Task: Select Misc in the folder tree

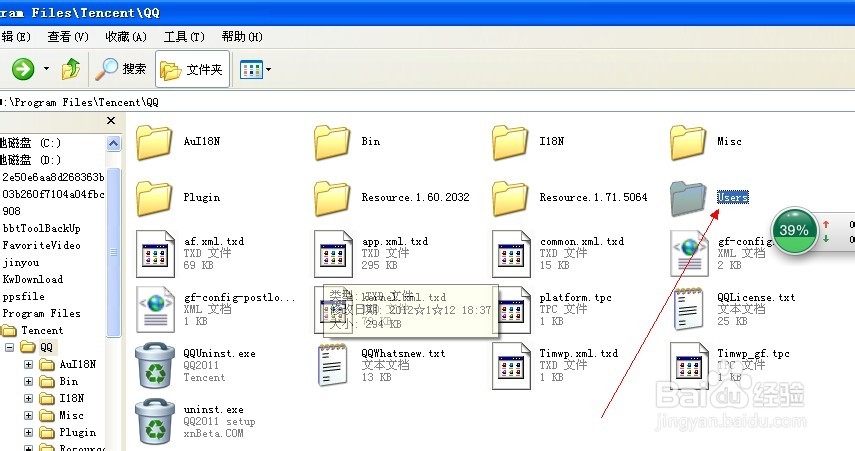Action: pos(71,415)
